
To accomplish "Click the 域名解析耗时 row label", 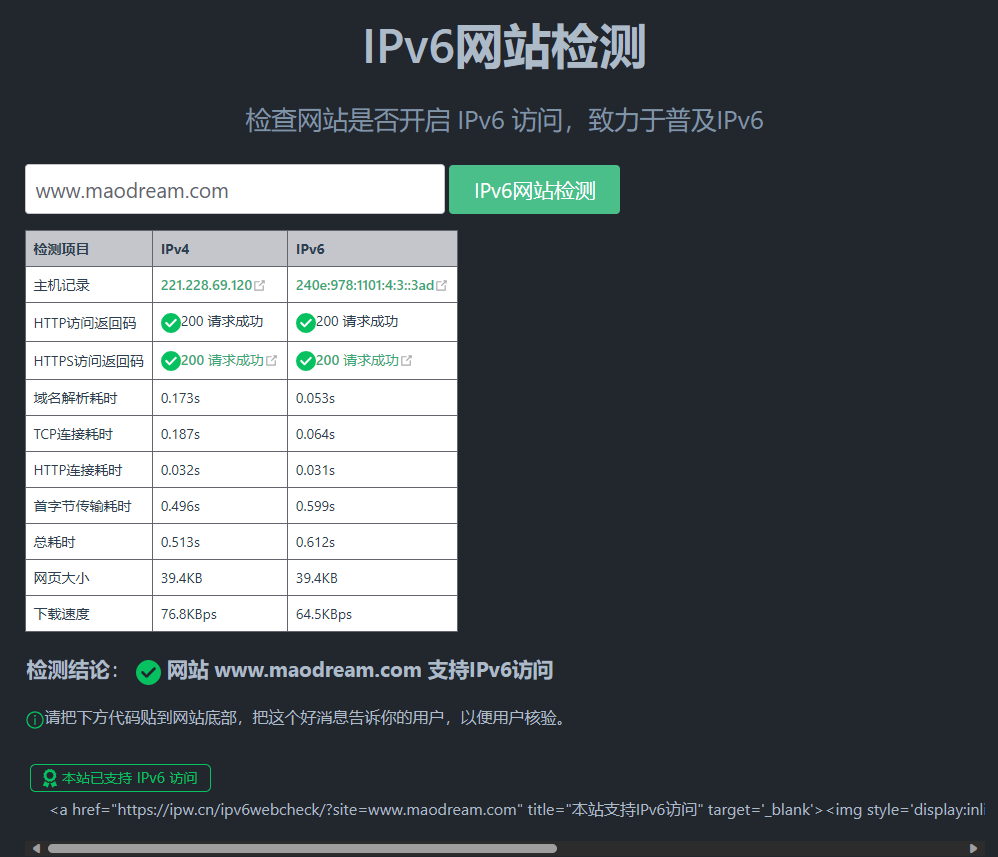I will pyautogui.click(x=76, y=399).
